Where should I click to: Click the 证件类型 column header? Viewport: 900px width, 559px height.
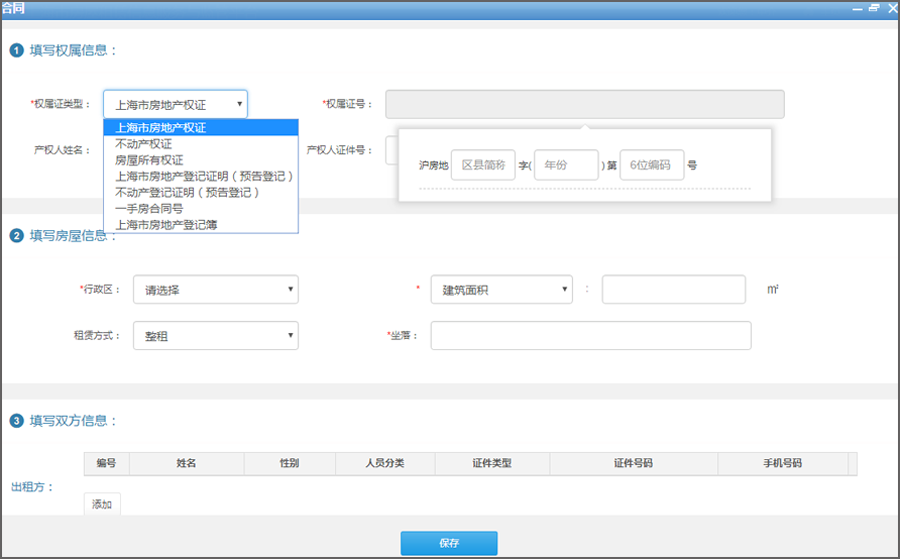pos(492,463)
